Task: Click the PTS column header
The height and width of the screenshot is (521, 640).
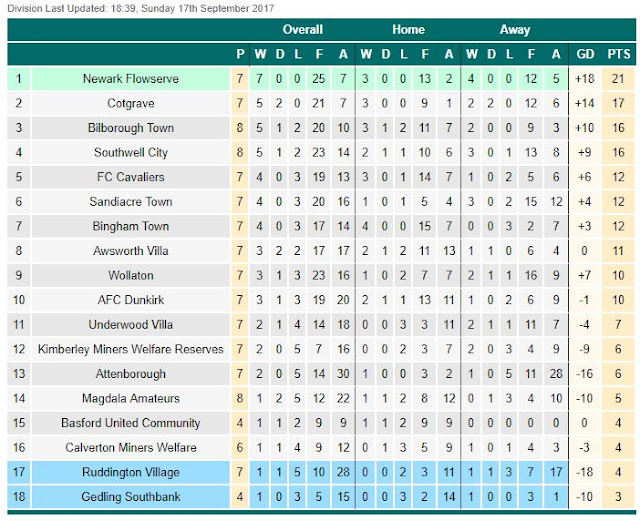Action: pyautogui.click(x=620, y=54)
